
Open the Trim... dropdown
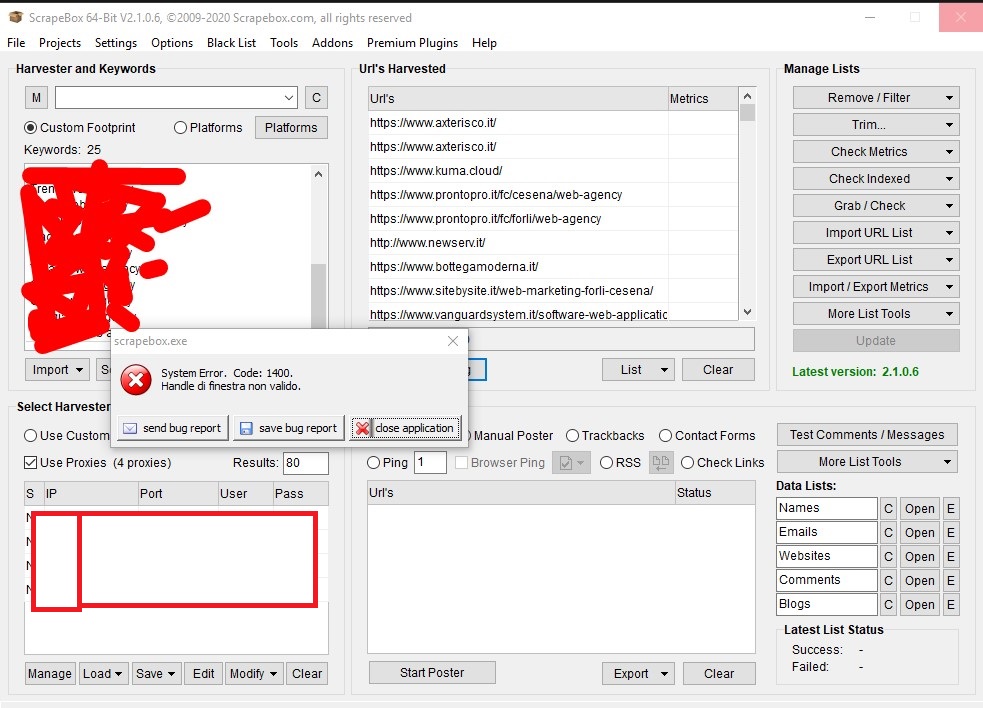876,125
